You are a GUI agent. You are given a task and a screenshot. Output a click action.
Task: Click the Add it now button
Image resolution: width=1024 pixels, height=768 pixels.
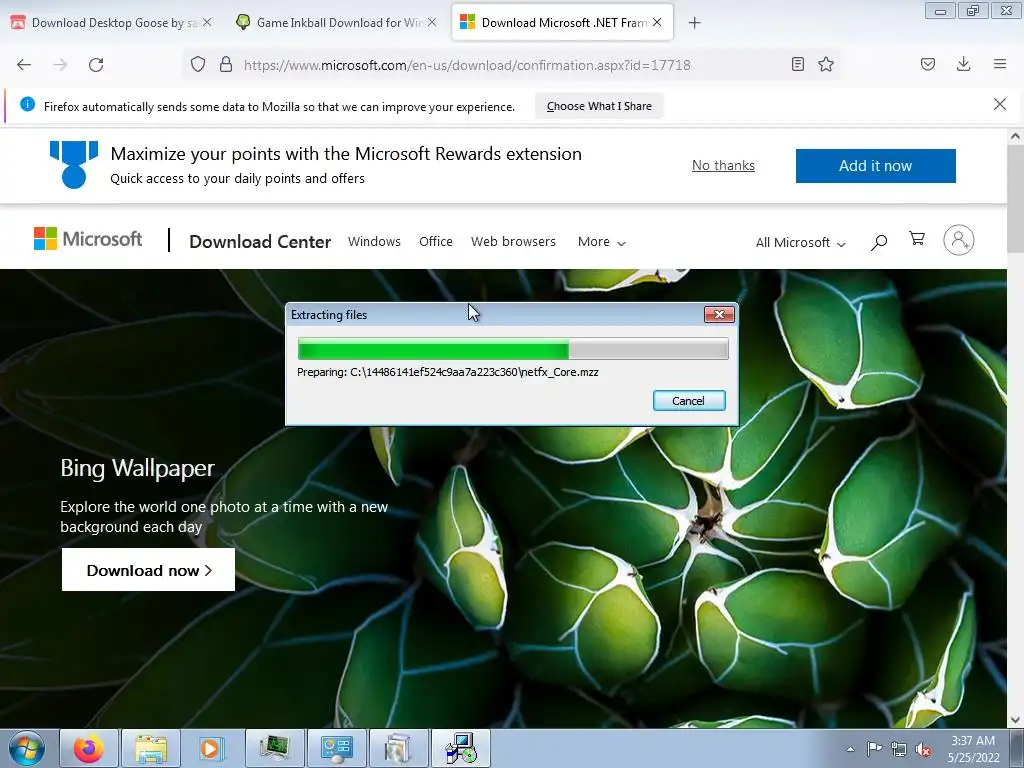click(x=875, y=166)
